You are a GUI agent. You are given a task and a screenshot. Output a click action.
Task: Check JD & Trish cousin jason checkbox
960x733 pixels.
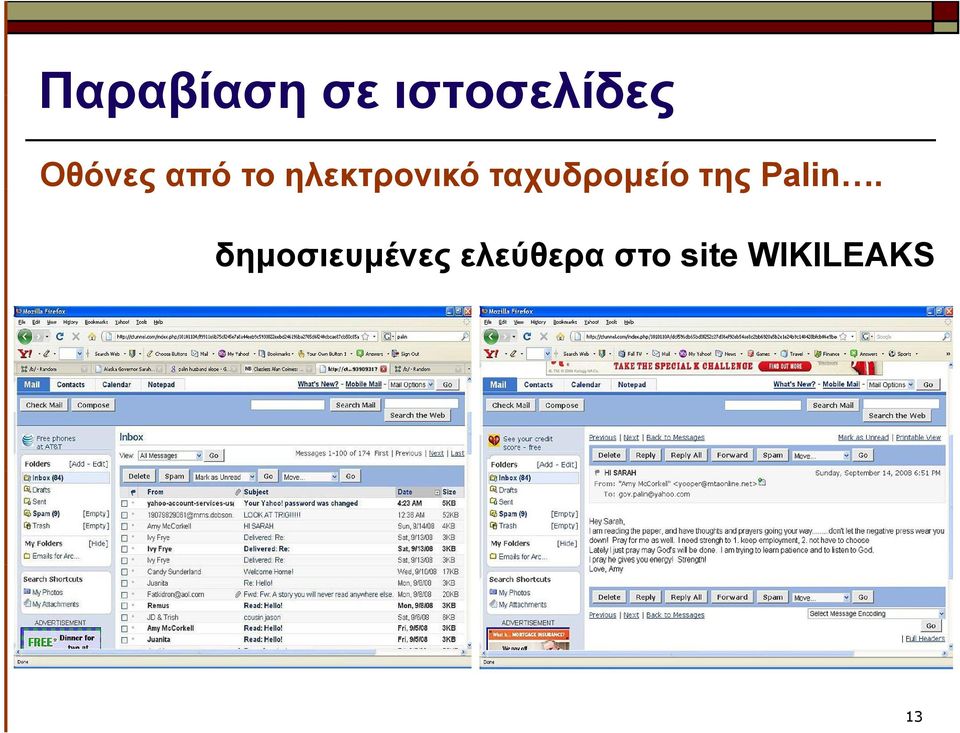tap(124, 617)
